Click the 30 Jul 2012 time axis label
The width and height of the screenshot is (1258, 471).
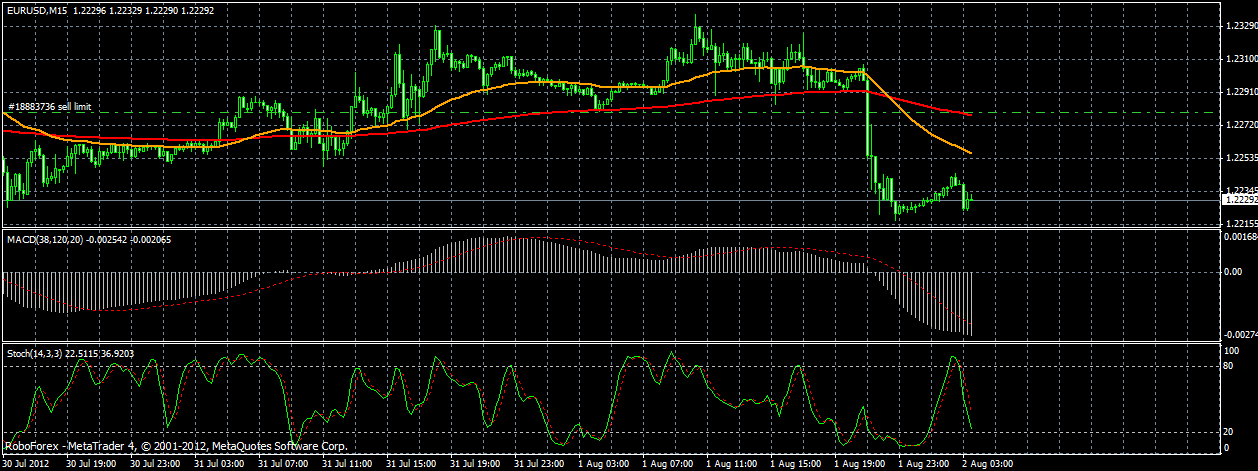pyautogui.click(x=25, y=464)
